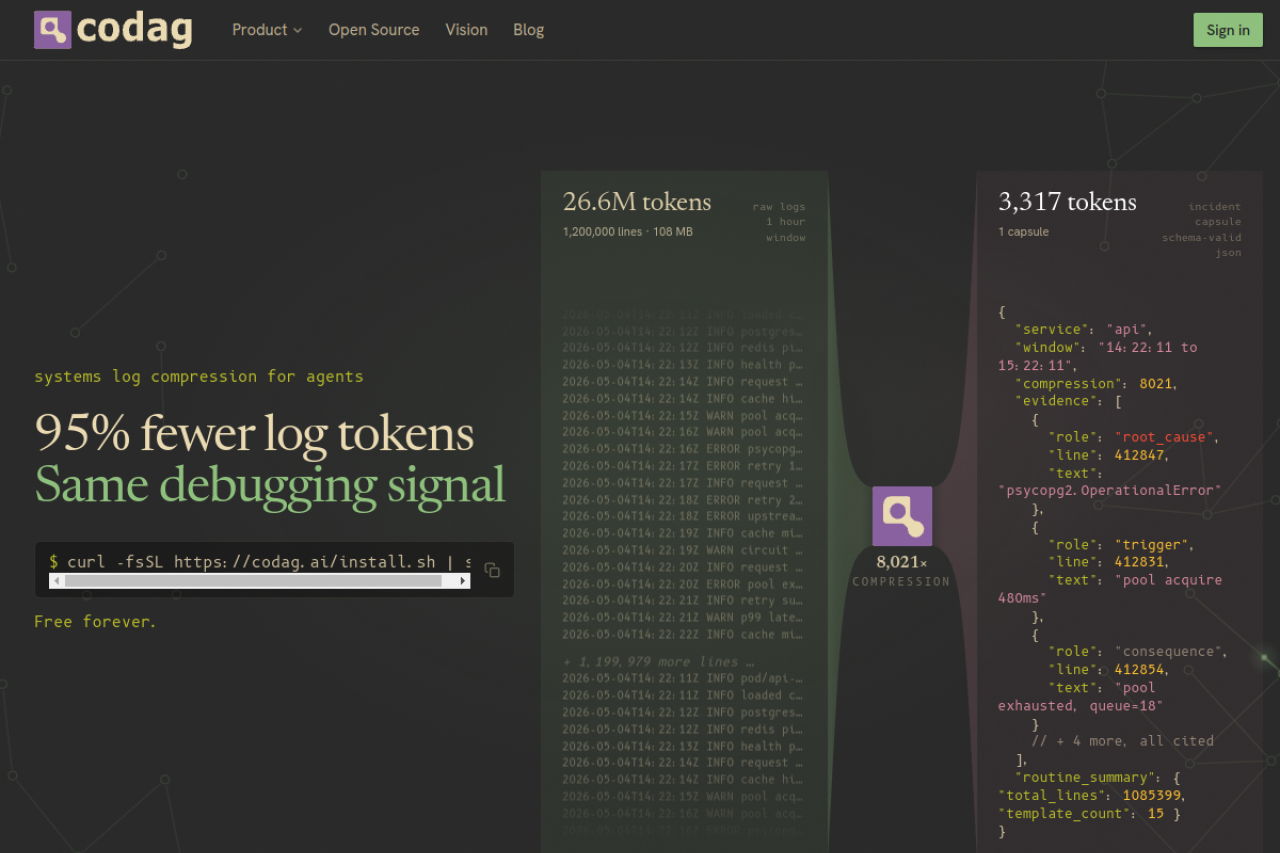The height and width of the screenshot is (853, 1280).
Task: Click the "root_cause" value in JSON
Action: 1167,438
